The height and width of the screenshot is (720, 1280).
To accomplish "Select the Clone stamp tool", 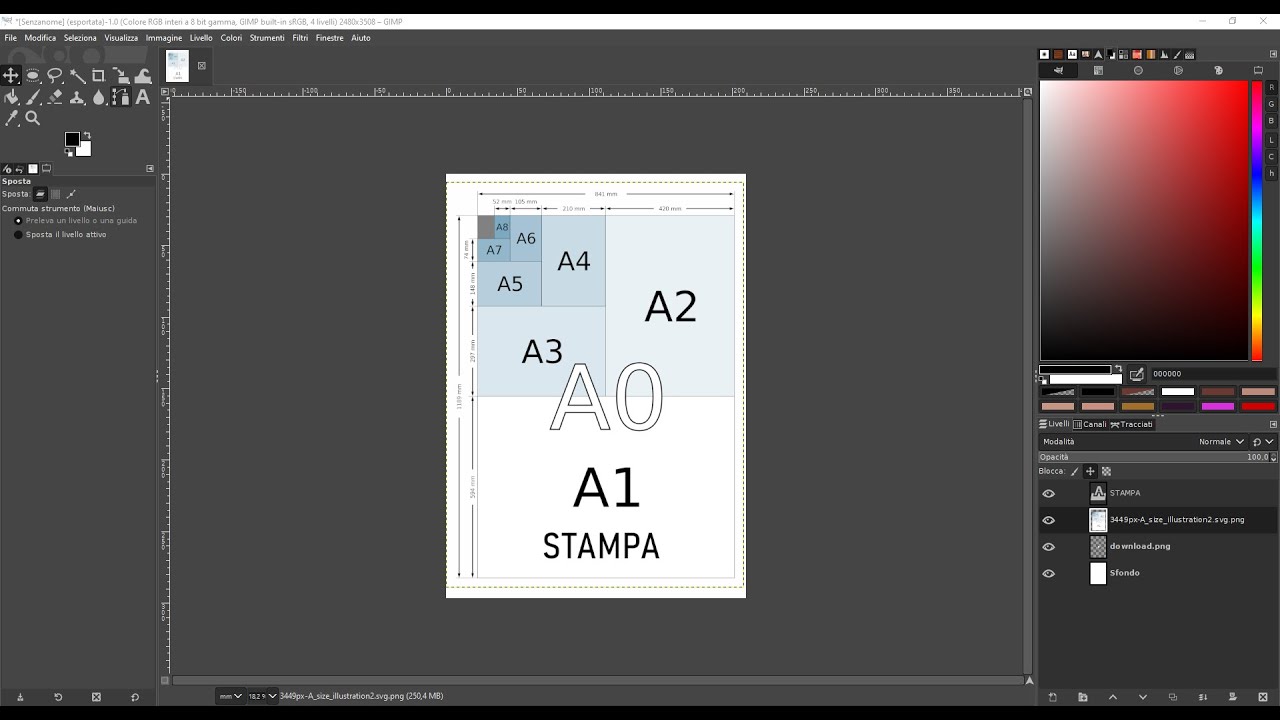I will pos(77,97).
